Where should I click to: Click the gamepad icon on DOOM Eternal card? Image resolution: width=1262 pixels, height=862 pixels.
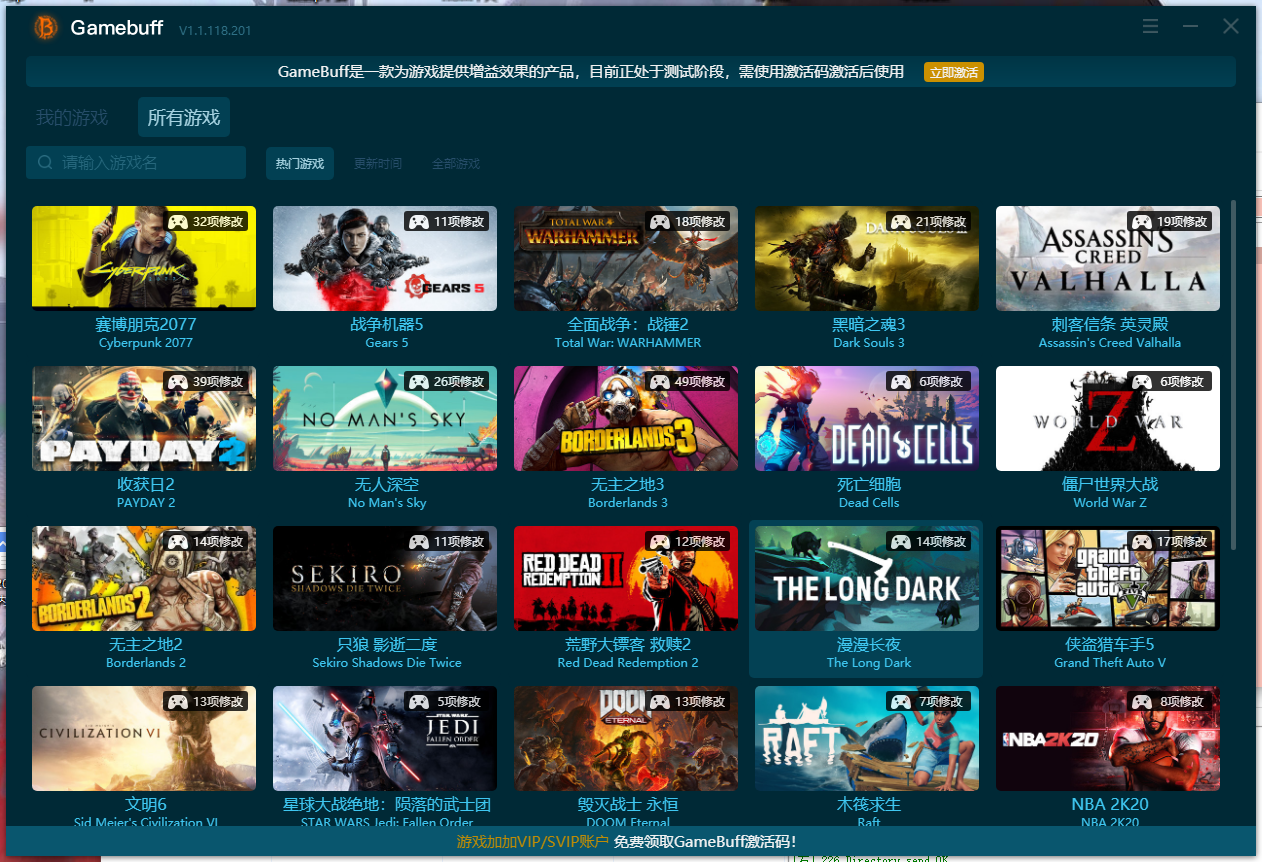point(659,701)
